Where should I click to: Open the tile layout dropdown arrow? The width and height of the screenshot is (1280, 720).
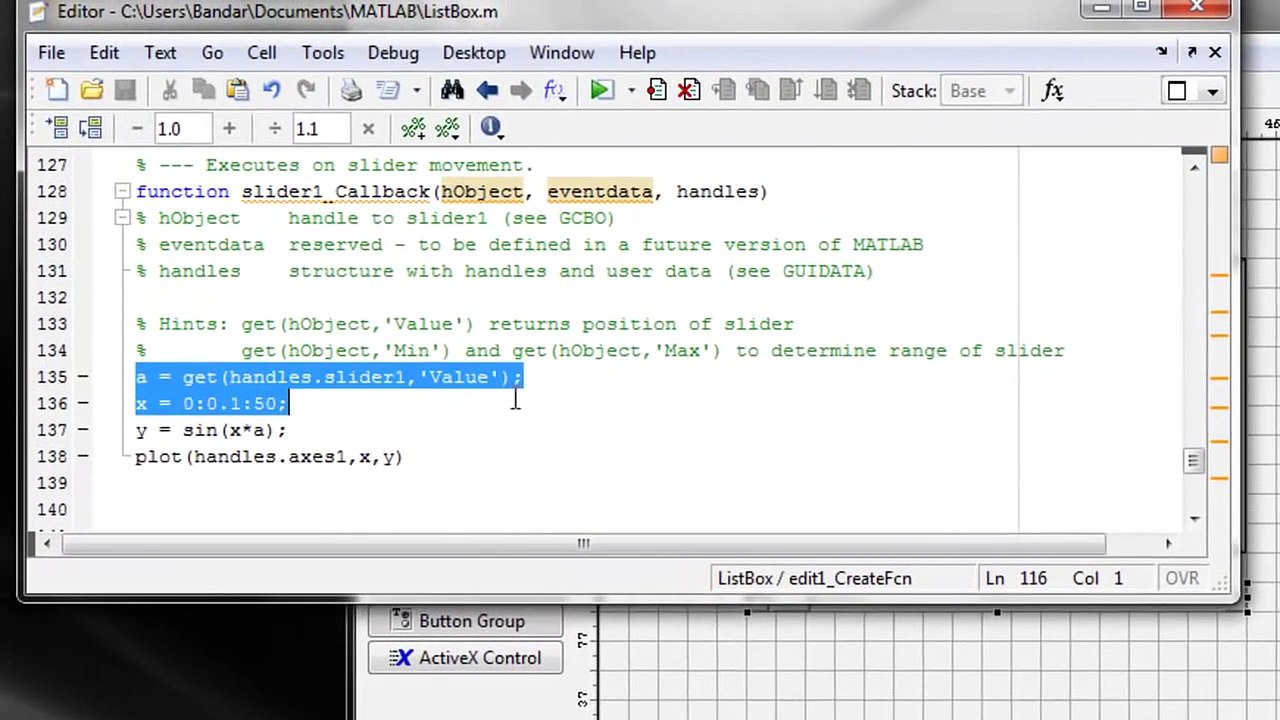(x=1213, y=91)
